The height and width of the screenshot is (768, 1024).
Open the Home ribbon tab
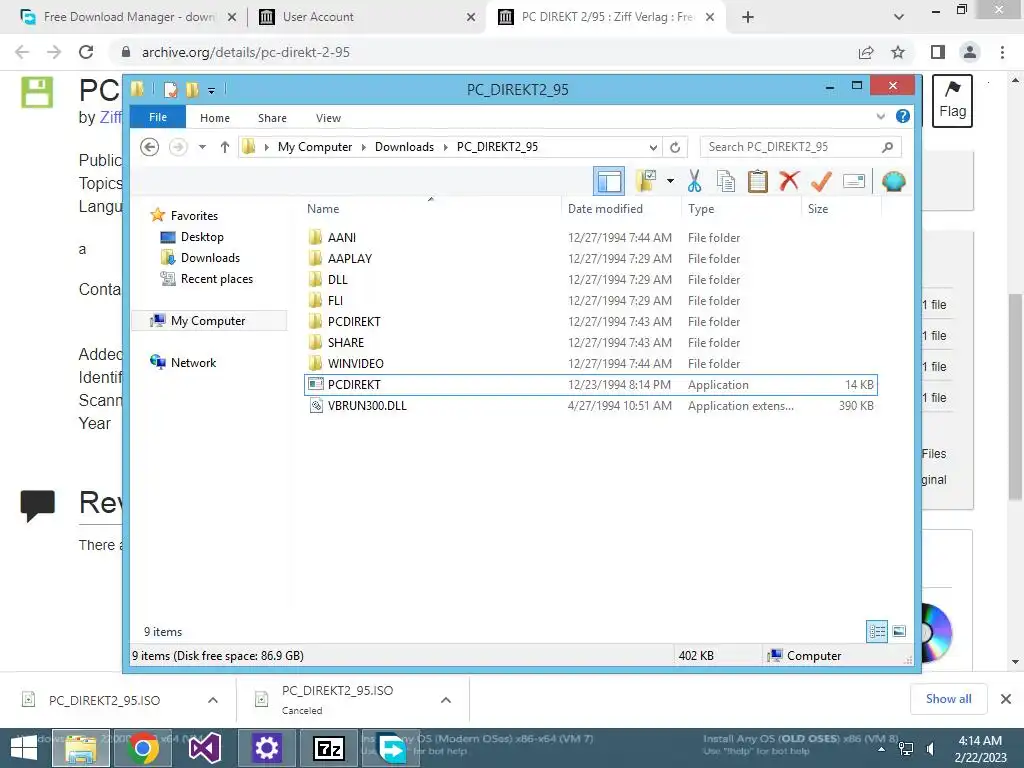click(x=215, y=118)
